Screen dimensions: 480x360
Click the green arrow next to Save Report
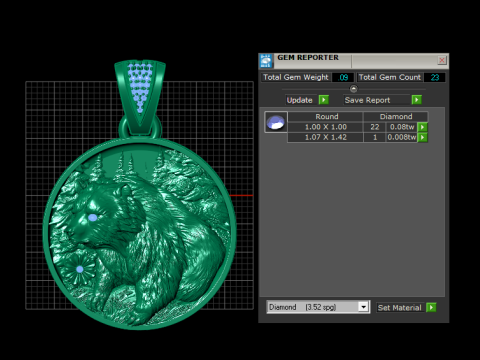pyautogui.click(x=417, y=100)
